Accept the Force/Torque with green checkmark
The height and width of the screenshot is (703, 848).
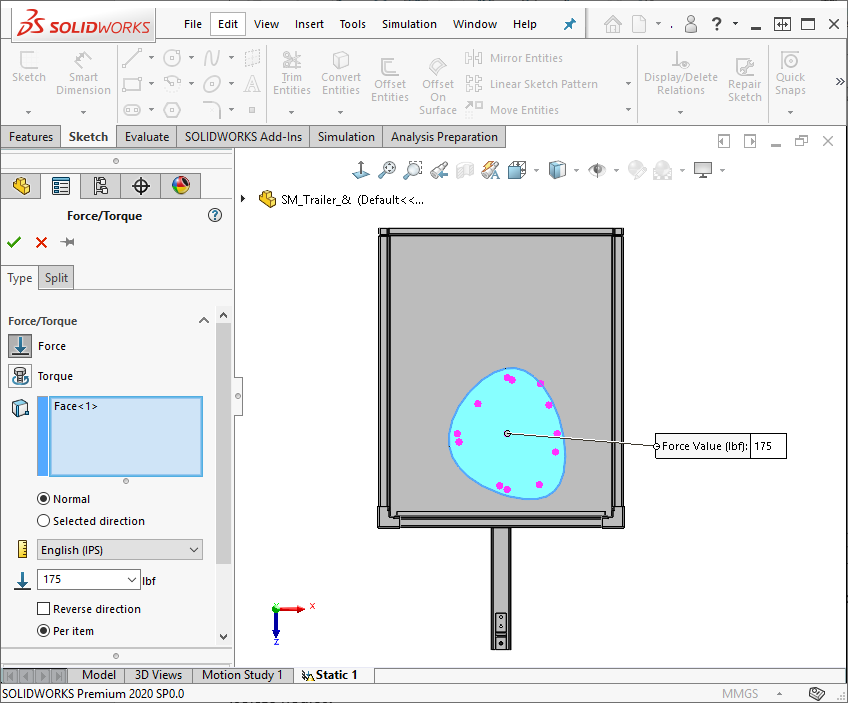(x=14, y=242)
